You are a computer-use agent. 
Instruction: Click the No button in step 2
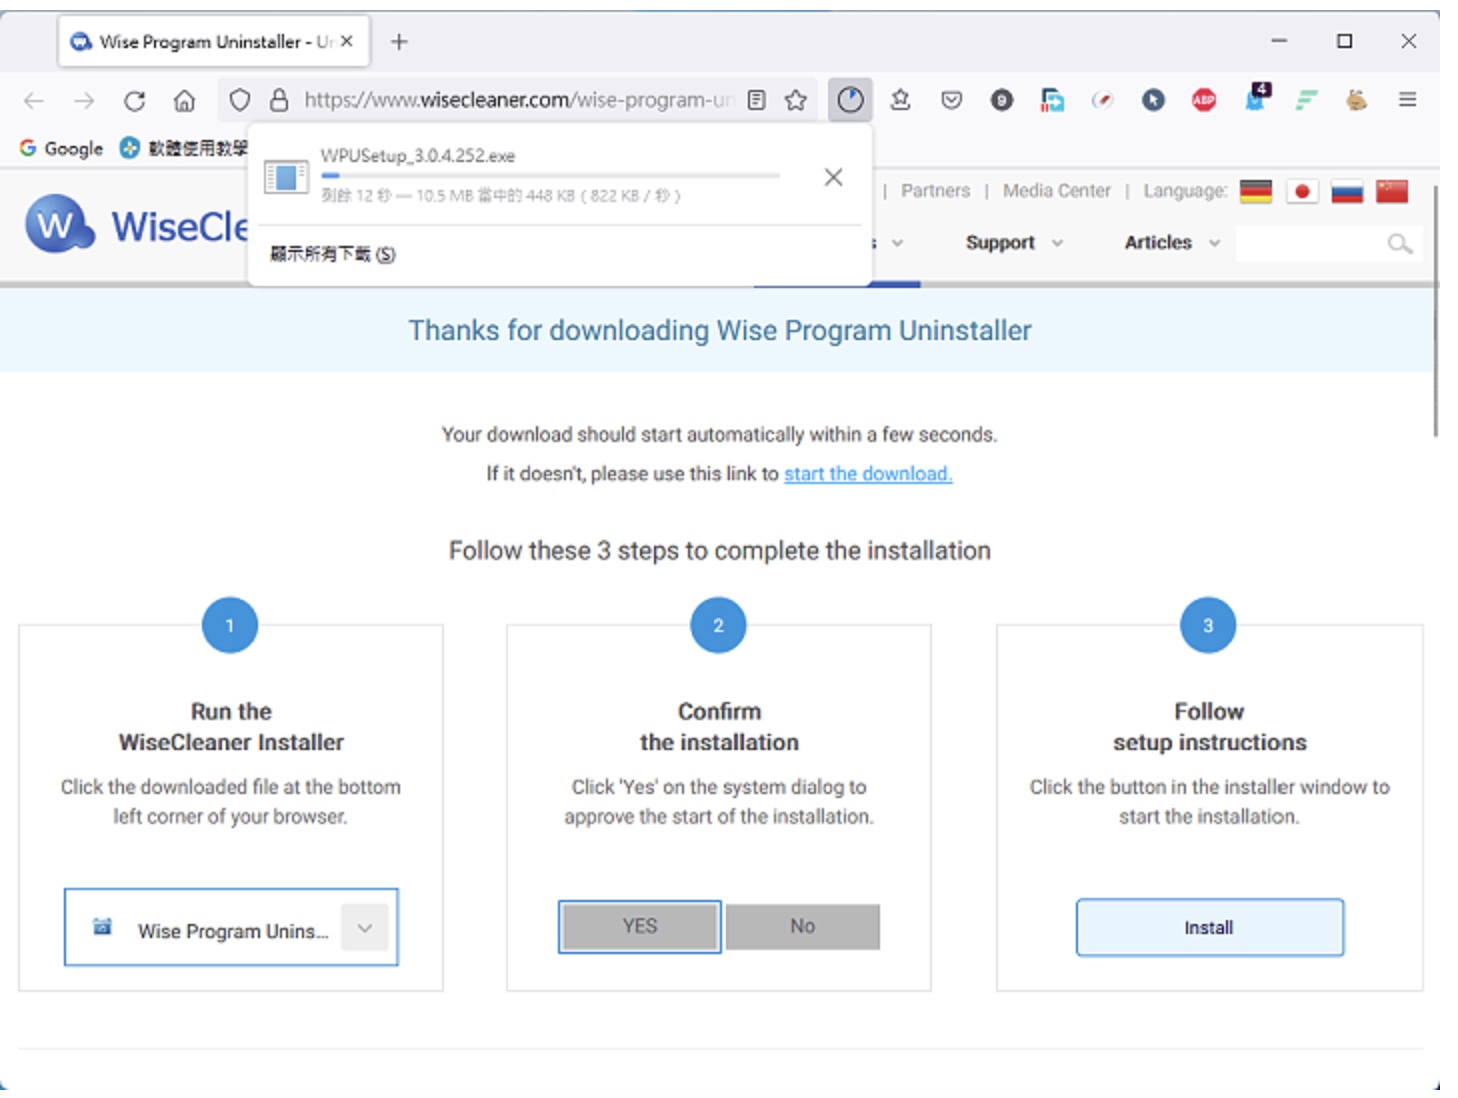[803, 927]
